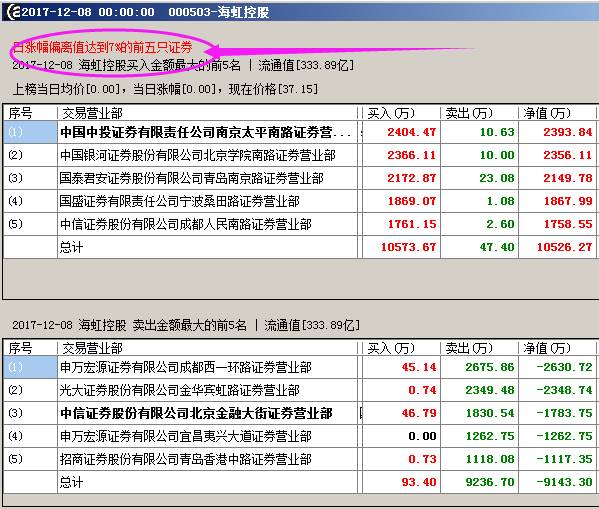This screenshot has width=599, height=509.
Task: Click 序号 column header in buy table
Action: [20, 113]
